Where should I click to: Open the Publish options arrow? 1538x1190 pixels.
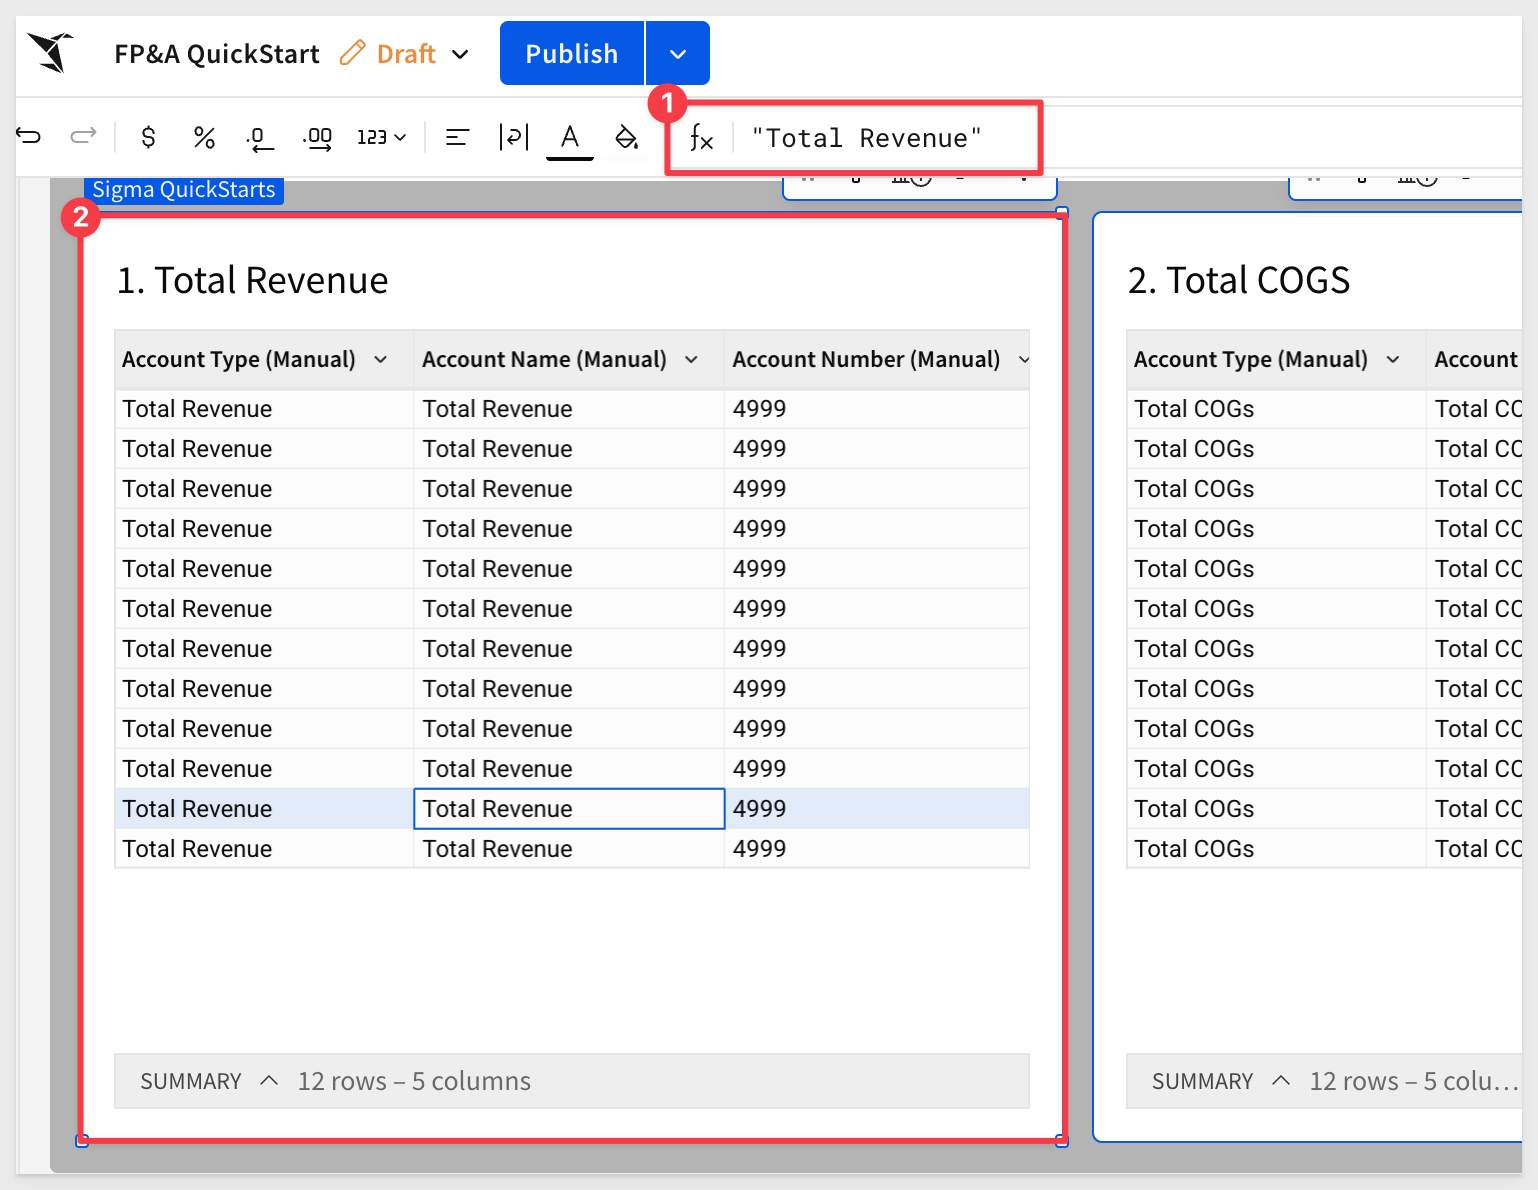[678, 53]
